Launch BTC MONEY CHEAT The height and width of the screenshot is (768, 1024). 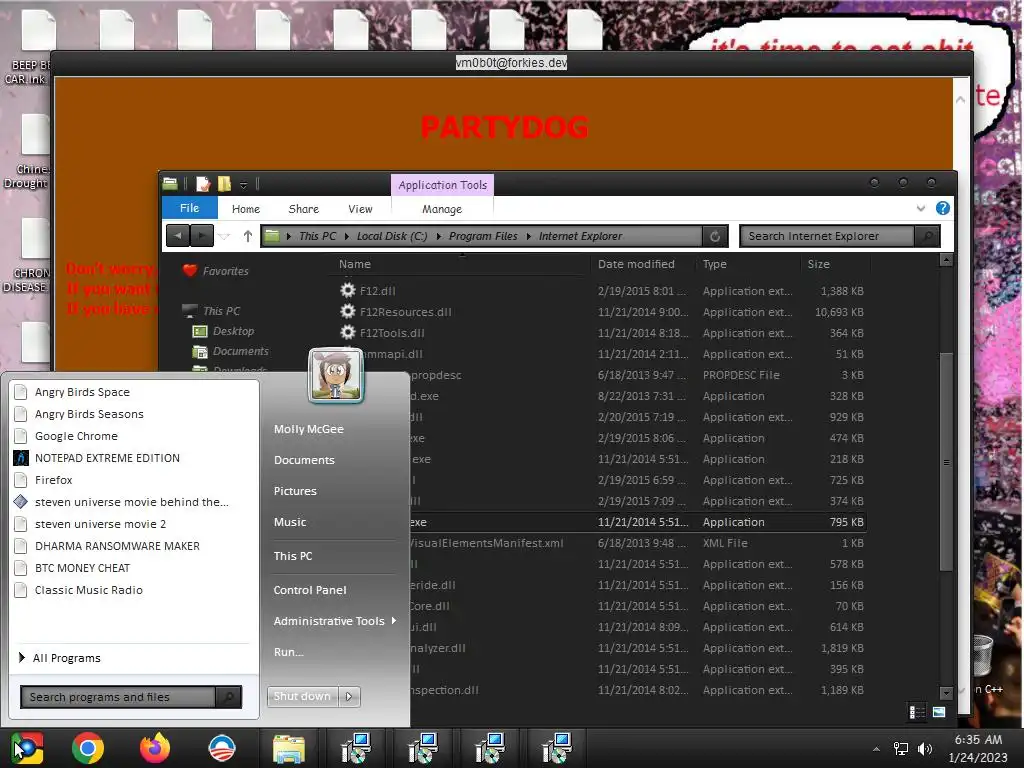pyautogui.click(x=82, y=568)
